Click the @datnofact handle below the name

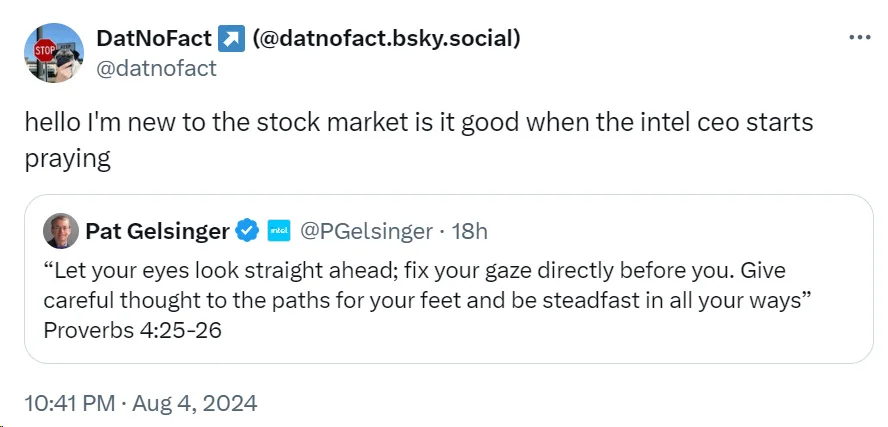tap(156, 68)
